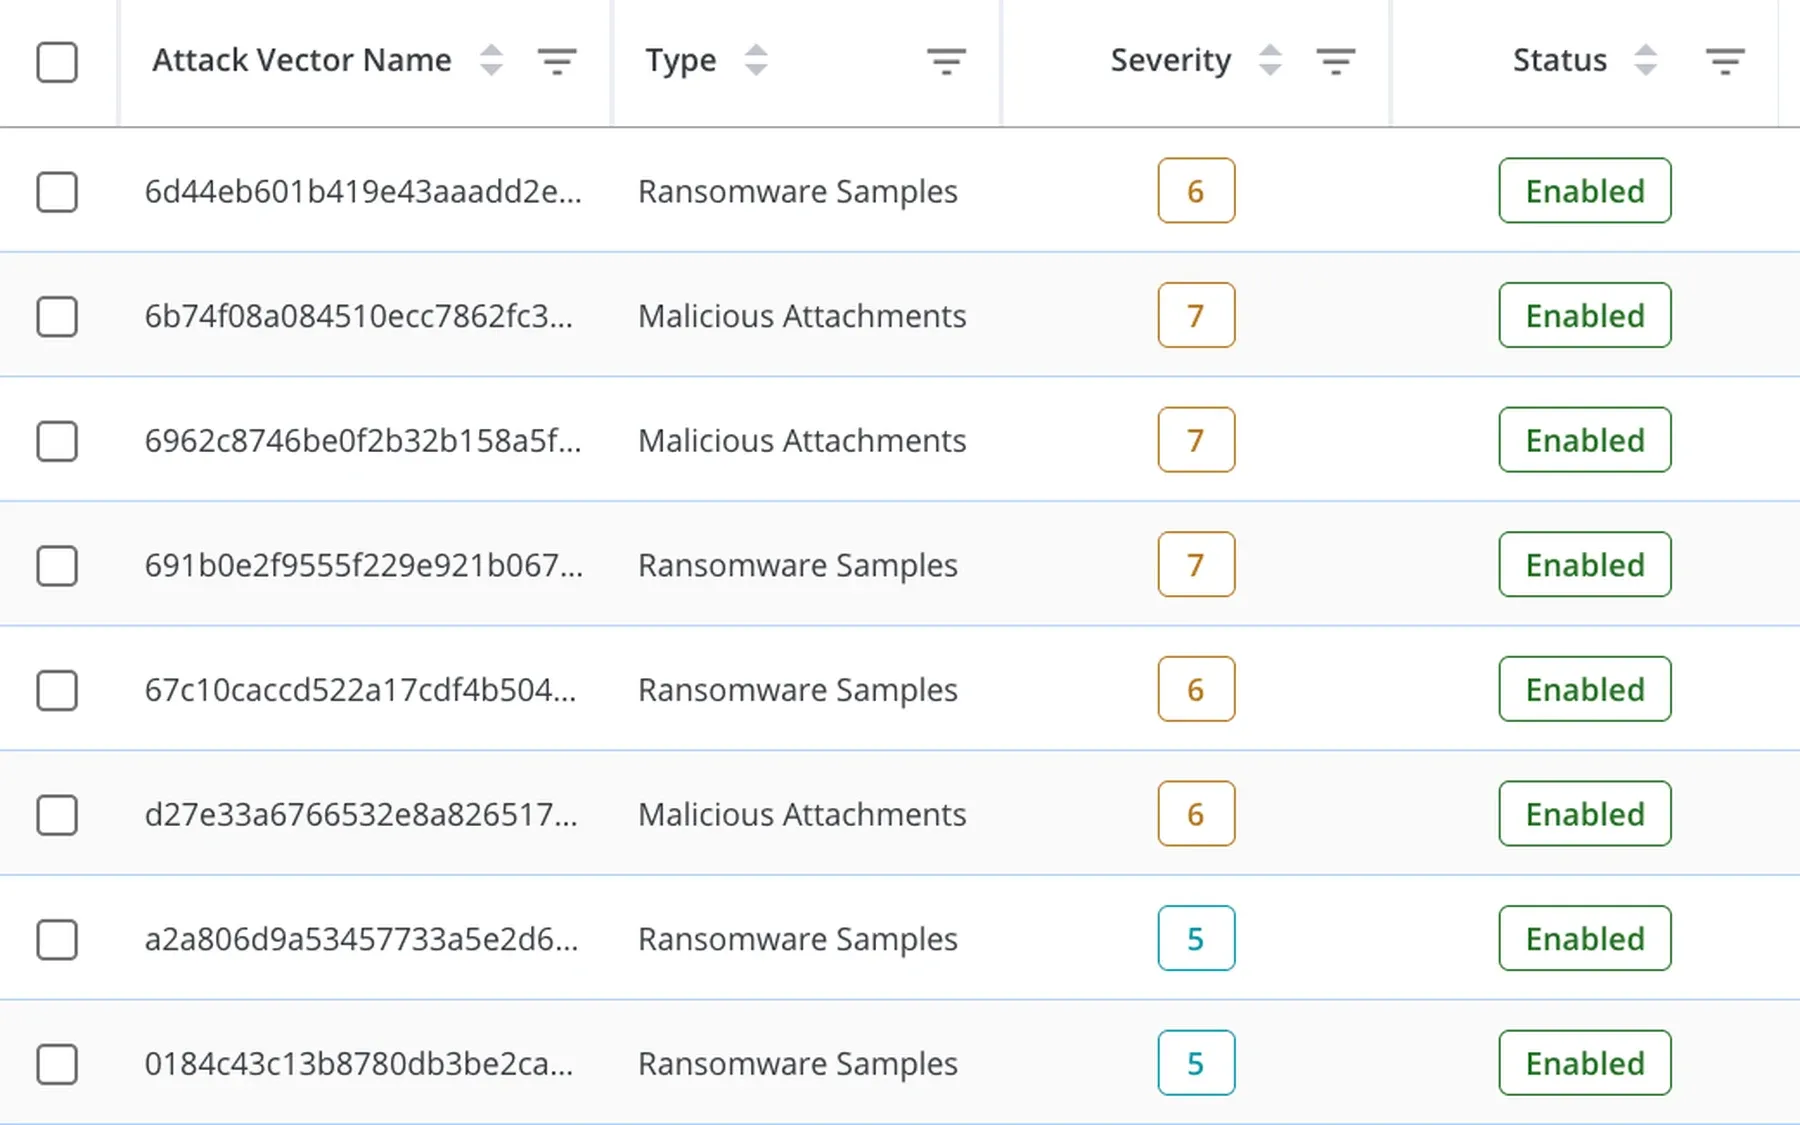Viewport: 1800px width, 1125px height.
Task: Click Enabled status for 6962c8746be0f2b32b158a5f
Action: point(1585,440)
